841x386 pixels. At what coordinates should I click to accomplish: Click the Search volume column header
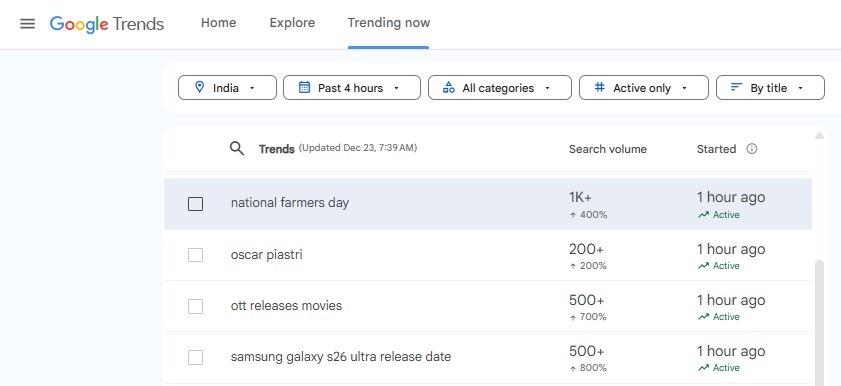click(x=608, y=149)
